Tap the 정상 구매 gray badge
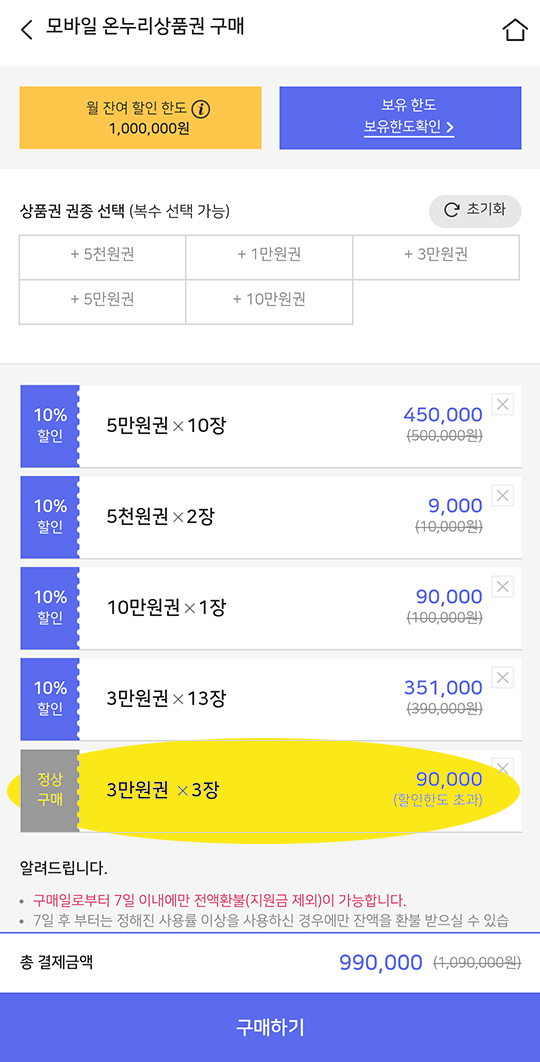The width and height of the screenshot is (540, 1062). pyautogui.click(x=49, y=790)
